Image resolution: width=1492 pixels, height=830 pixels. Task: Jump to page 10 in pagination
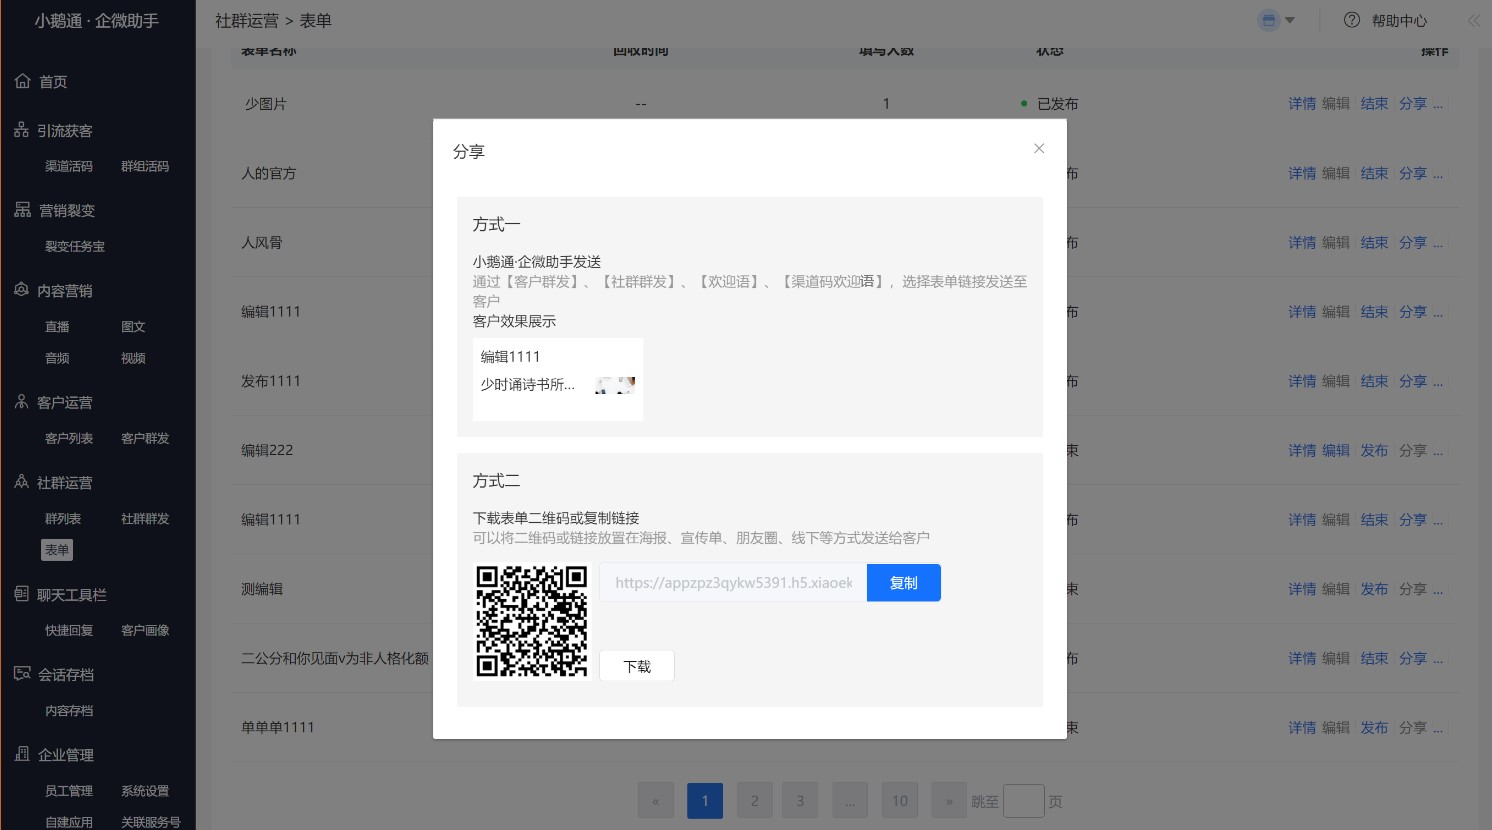[x=900, y=801]
